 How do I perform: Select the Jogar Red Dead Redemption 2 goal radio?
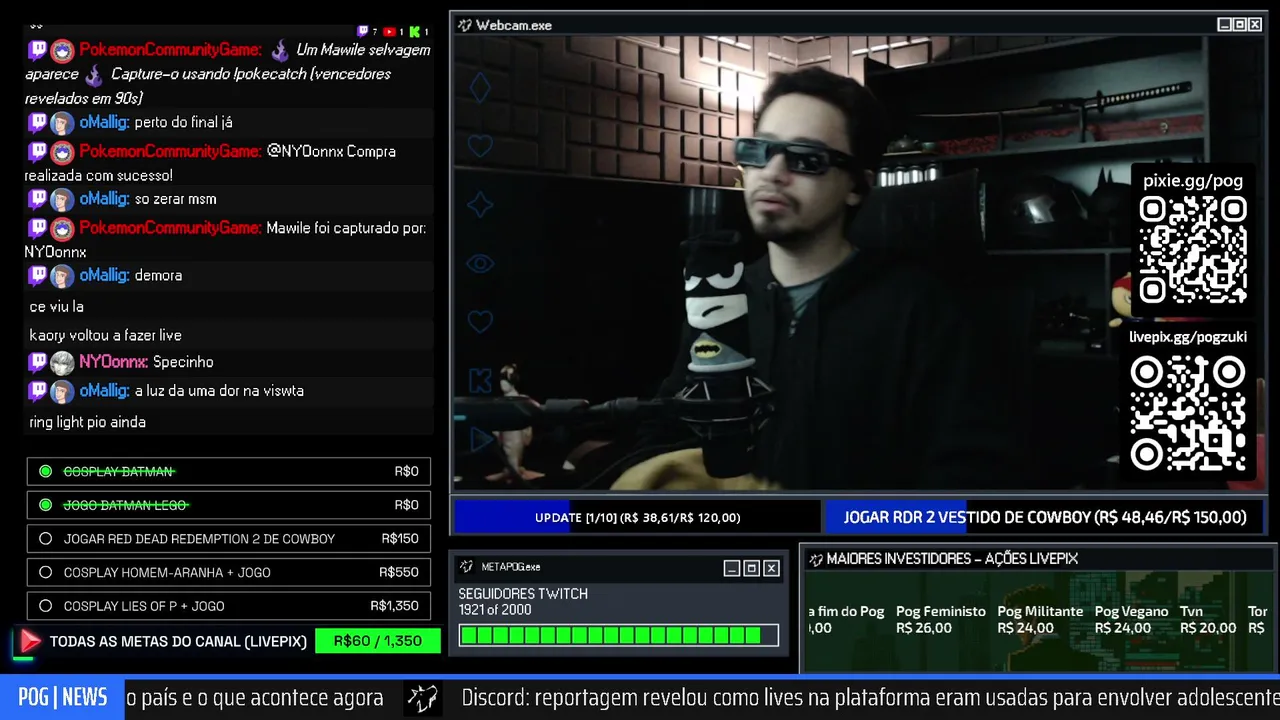click(45, 539)
